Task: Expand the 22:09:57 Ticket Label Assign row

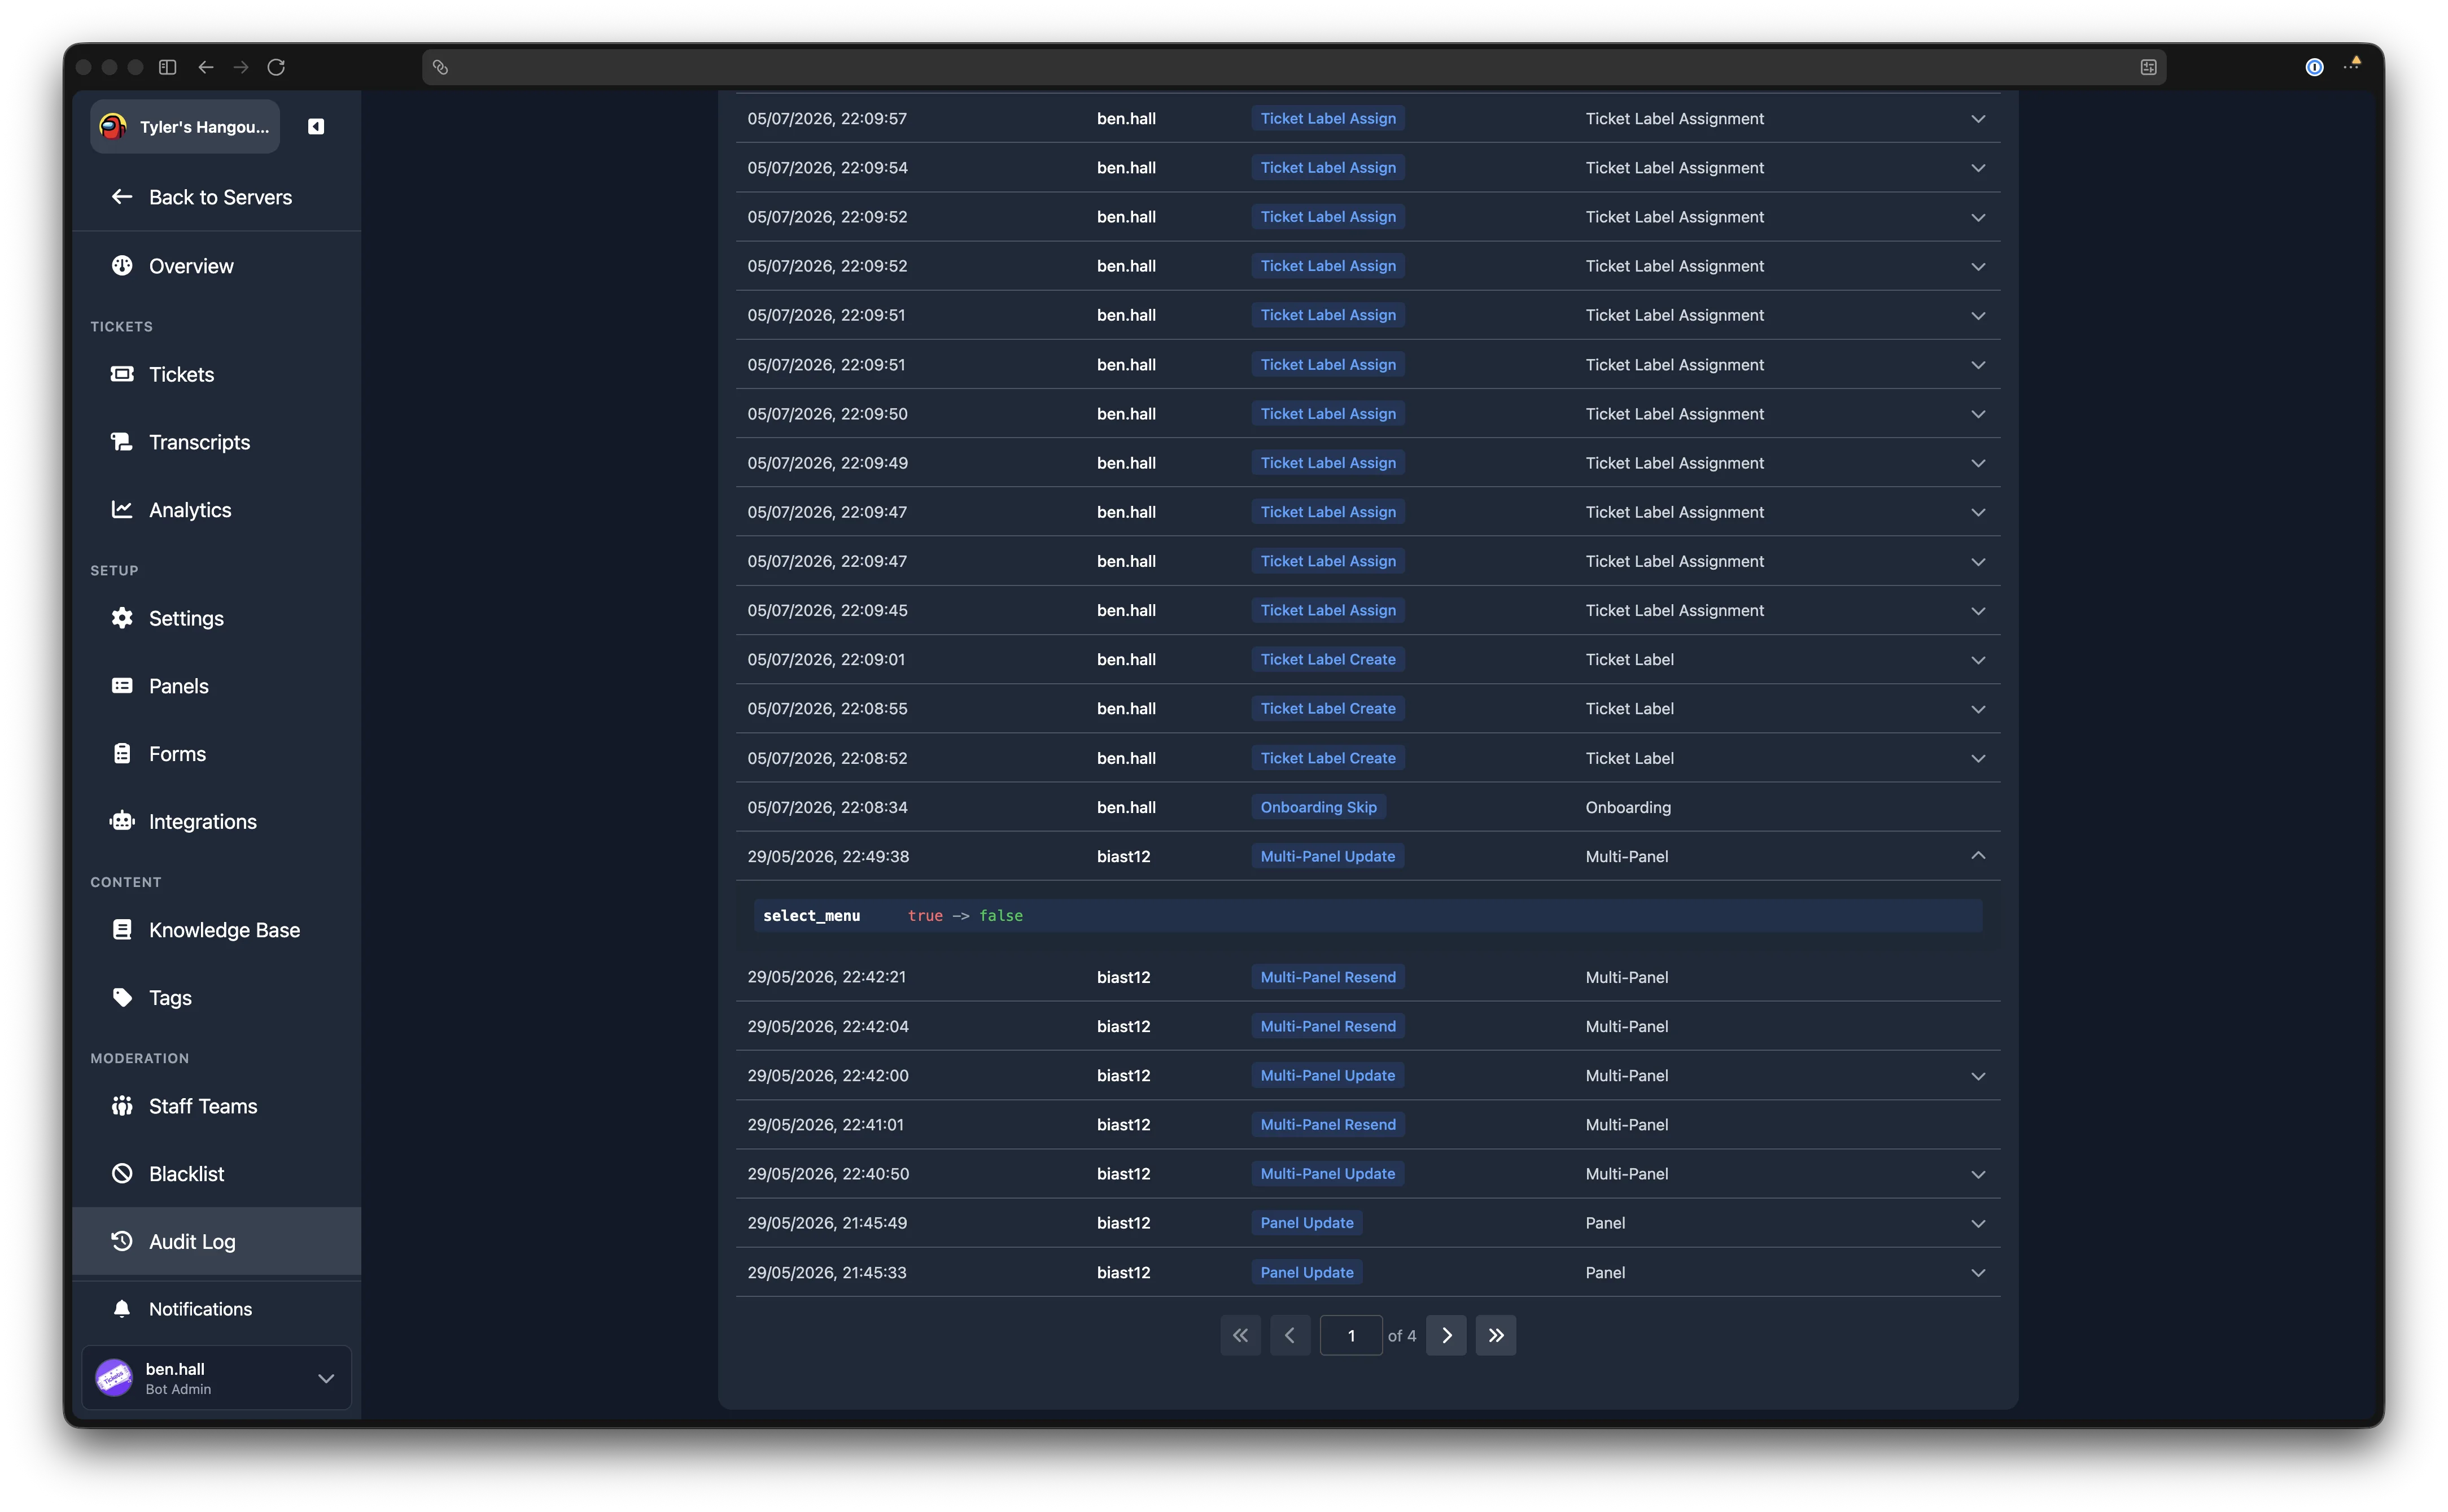Action: click(1978, 119)
